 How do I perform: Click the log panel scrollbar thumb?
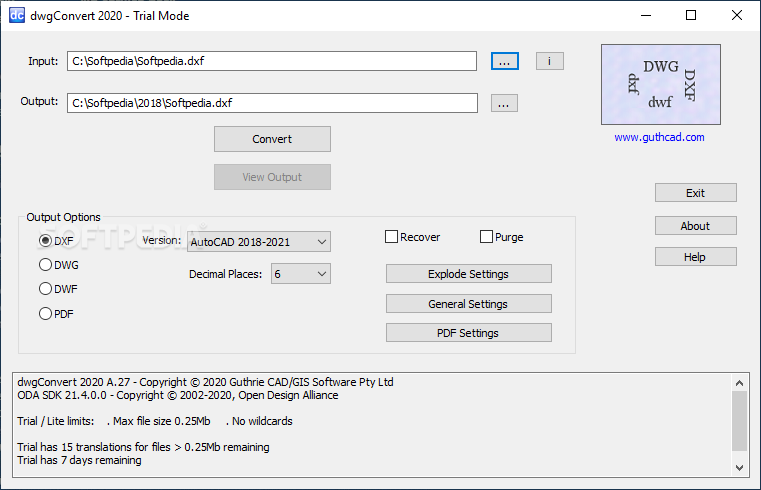coord(739,421)
